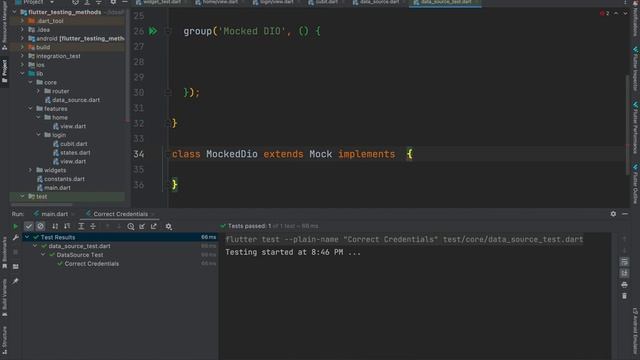Viewport: 640px width, 360px height.
Task: Sort test results by duration
Action: pyautogui.click(x=67, y=226)
